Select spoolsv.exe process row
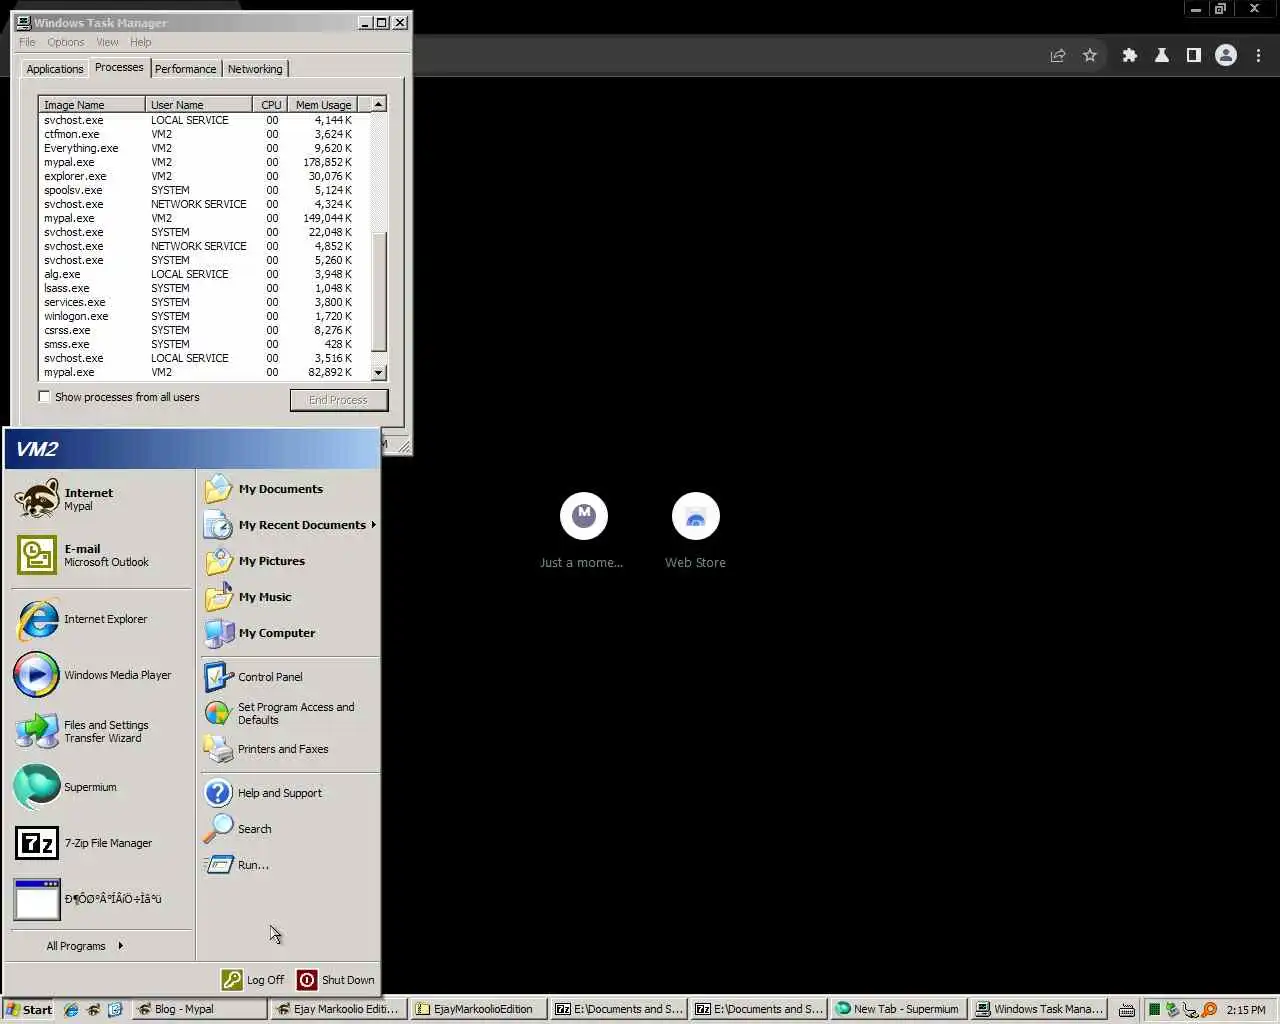 tap(204, 190)
